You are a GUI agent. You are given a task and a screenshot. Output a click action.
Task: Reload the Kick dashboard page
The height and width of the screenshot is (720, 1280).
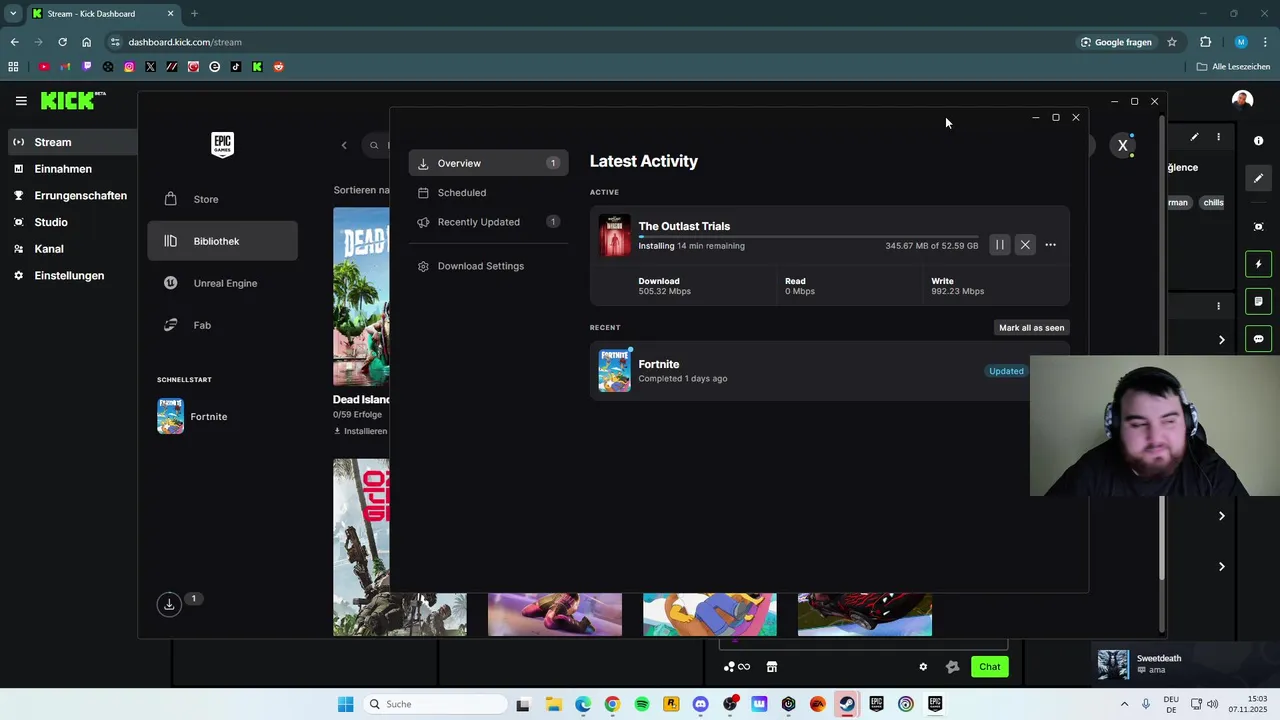62,42
